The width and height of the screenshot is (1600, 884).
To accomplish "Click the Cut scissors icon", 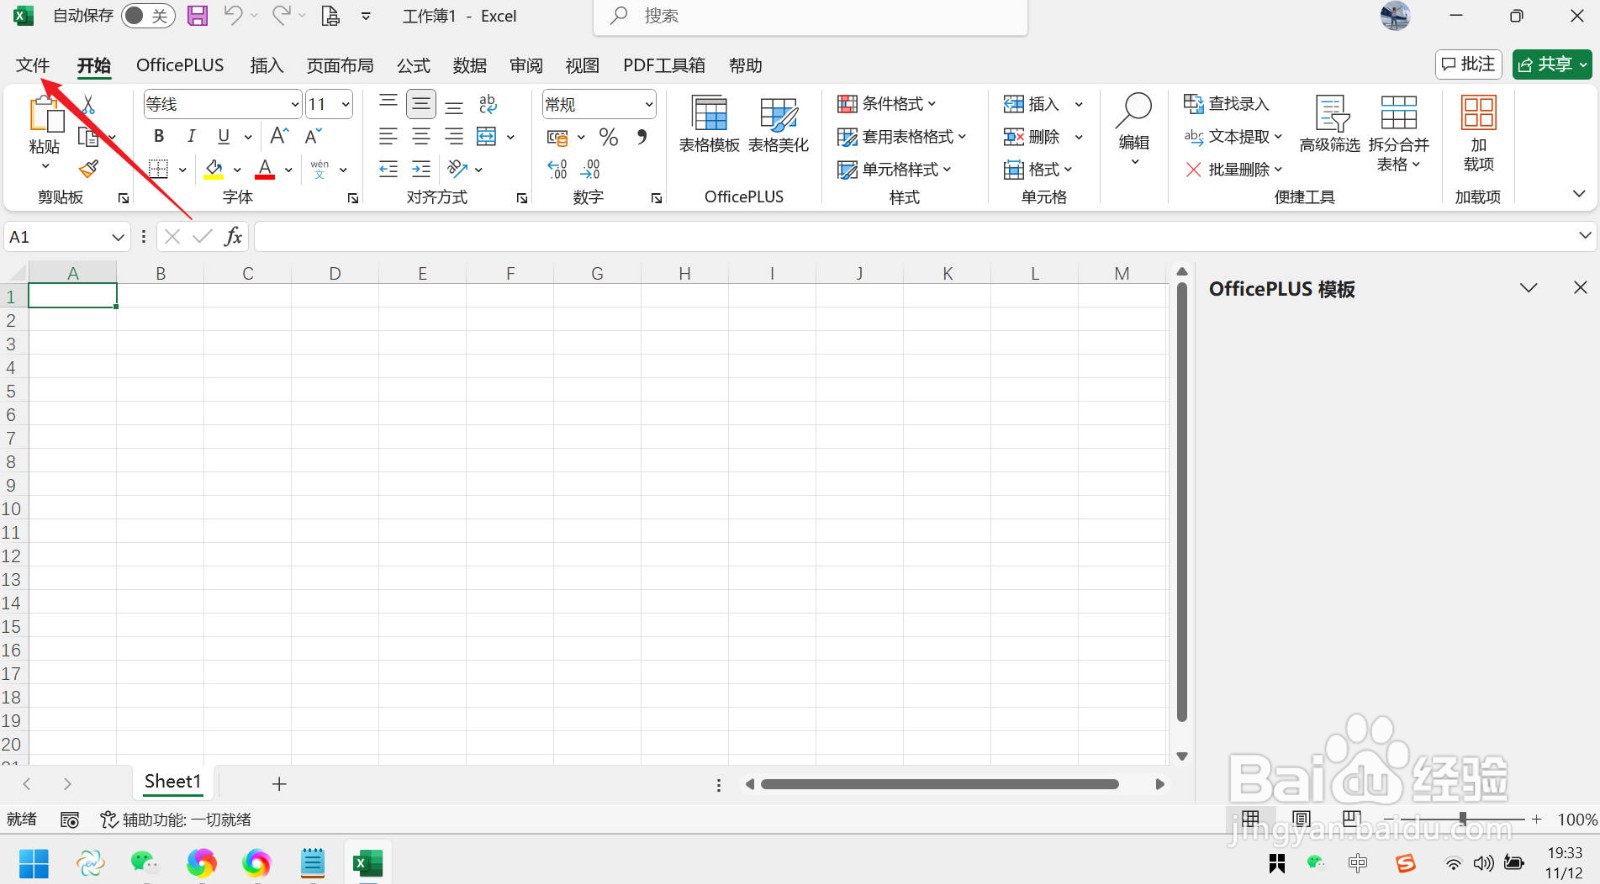I will (88, 104).
